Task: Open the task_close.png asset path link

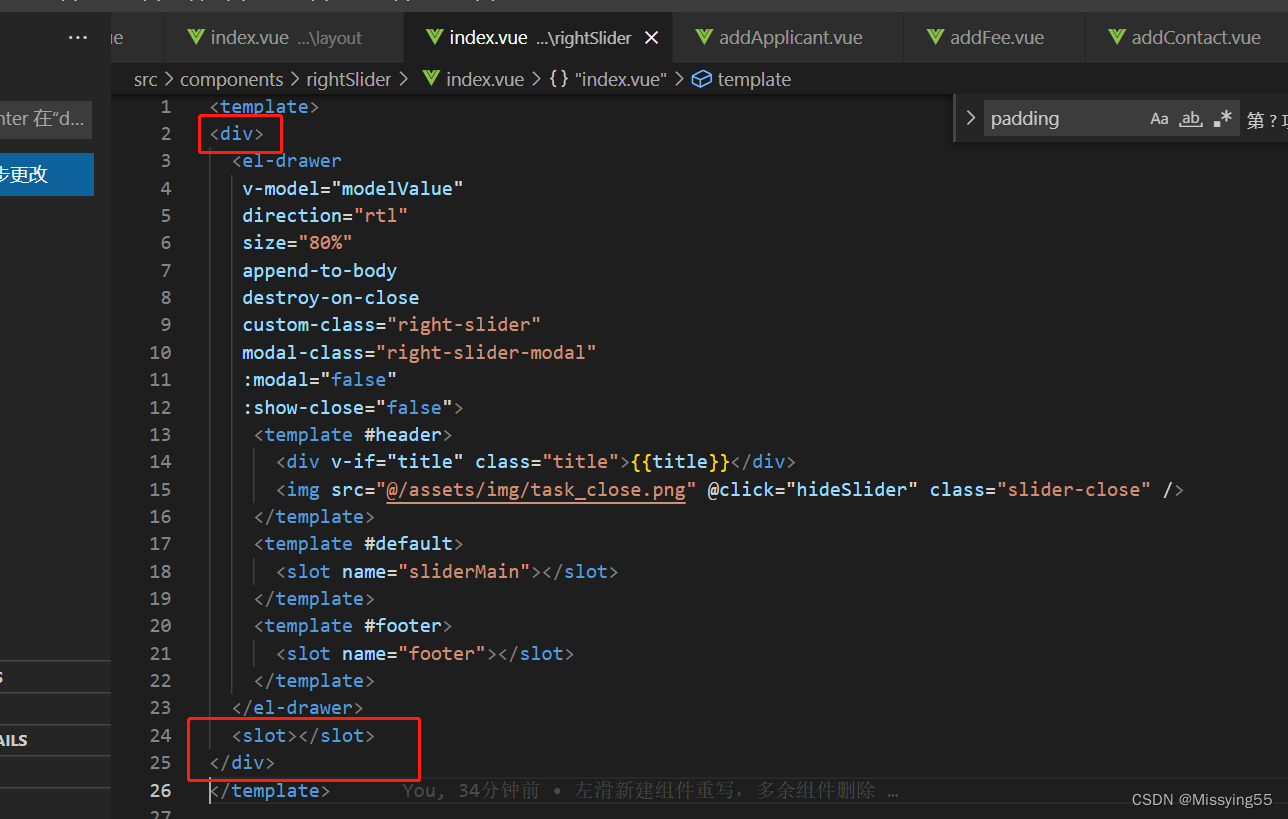Action: (535, 489)
